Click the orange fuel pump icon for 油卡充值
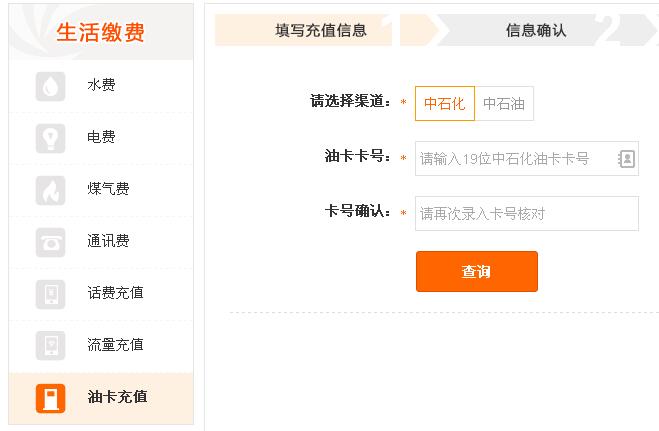Image resolution: width=659 pixels, height=431 pixels. (x=50, y=398)
